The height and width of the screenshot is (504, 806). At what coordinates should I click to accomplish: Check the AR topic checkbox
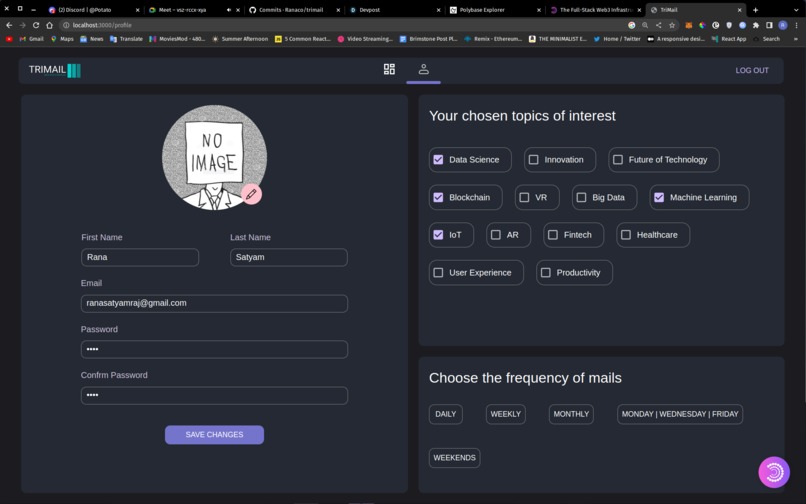pos(496,235)
